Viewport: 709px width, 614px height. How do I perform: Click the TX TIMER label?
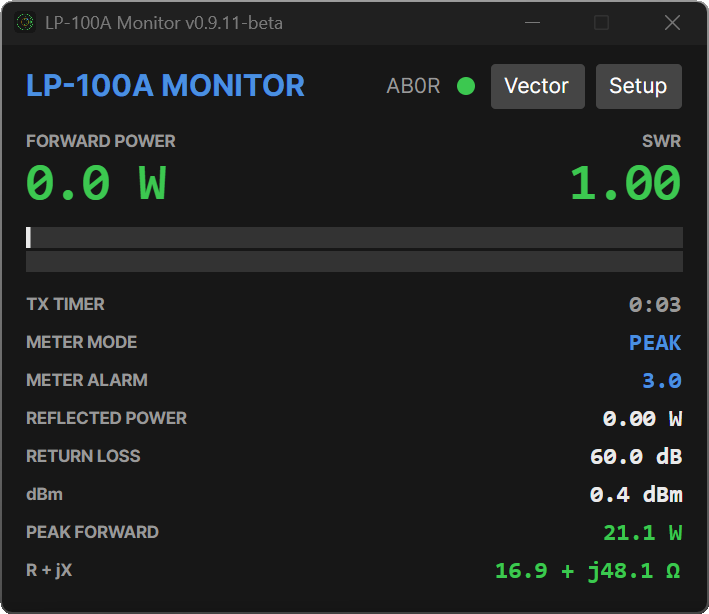click(65, 304)
